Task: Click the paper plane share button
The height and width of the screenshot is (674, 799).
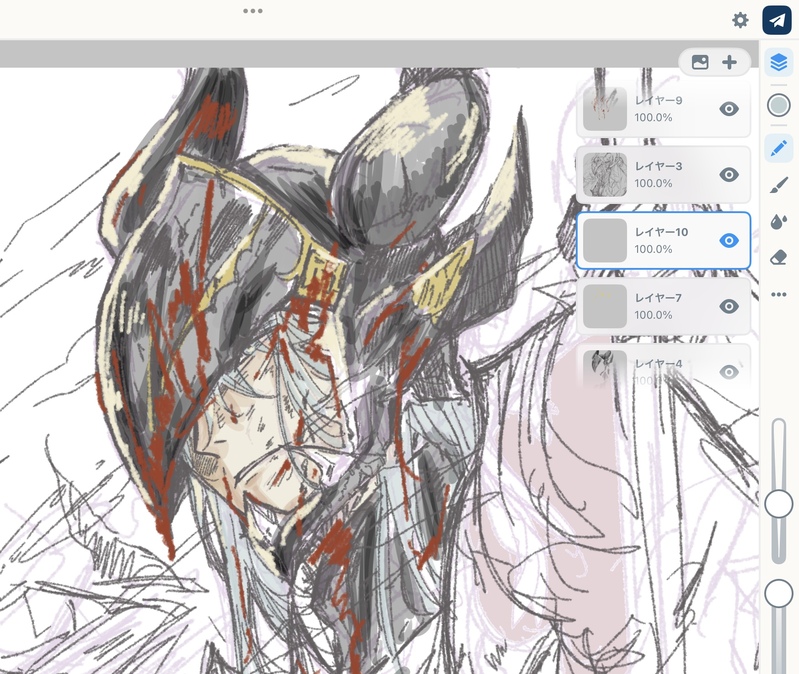Action: coord(777,20)
